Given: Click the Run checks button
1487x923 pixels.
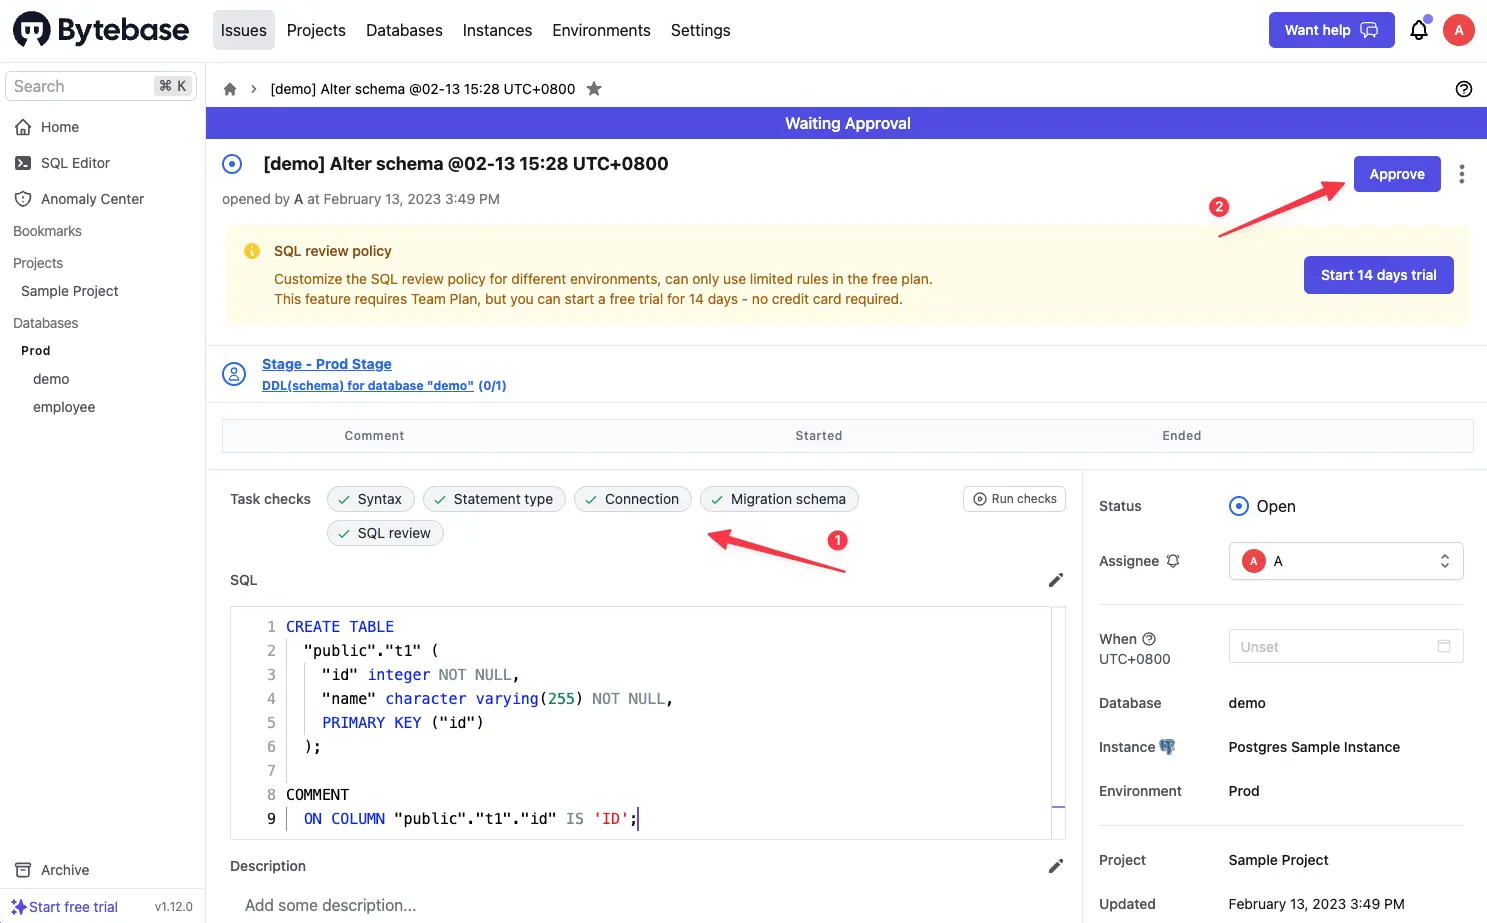Looking at the screenshot, I should click(1015, 499).
